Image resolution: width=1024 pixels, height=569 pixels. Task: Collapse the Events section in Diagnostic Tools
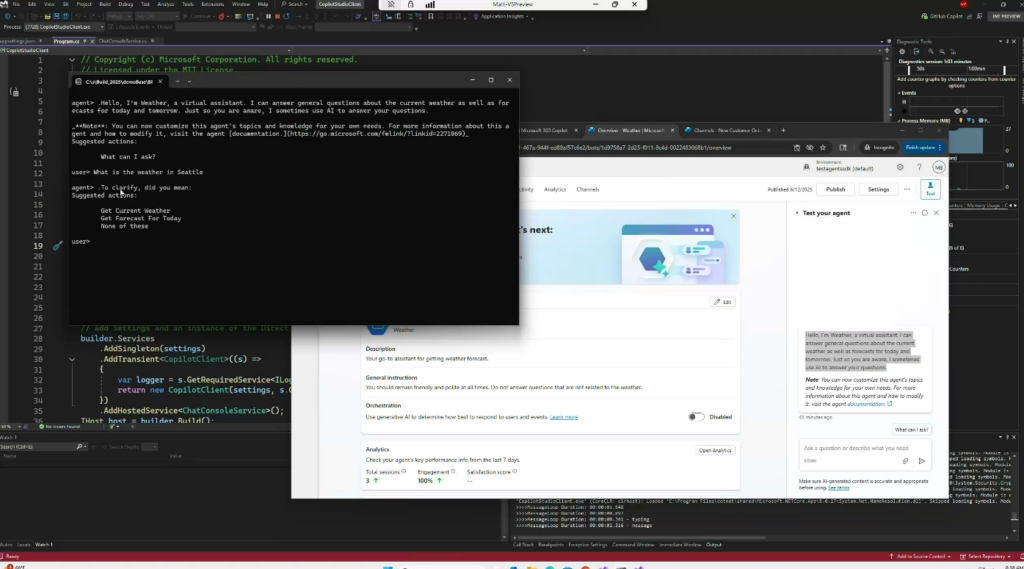click(x=899, y=93)
